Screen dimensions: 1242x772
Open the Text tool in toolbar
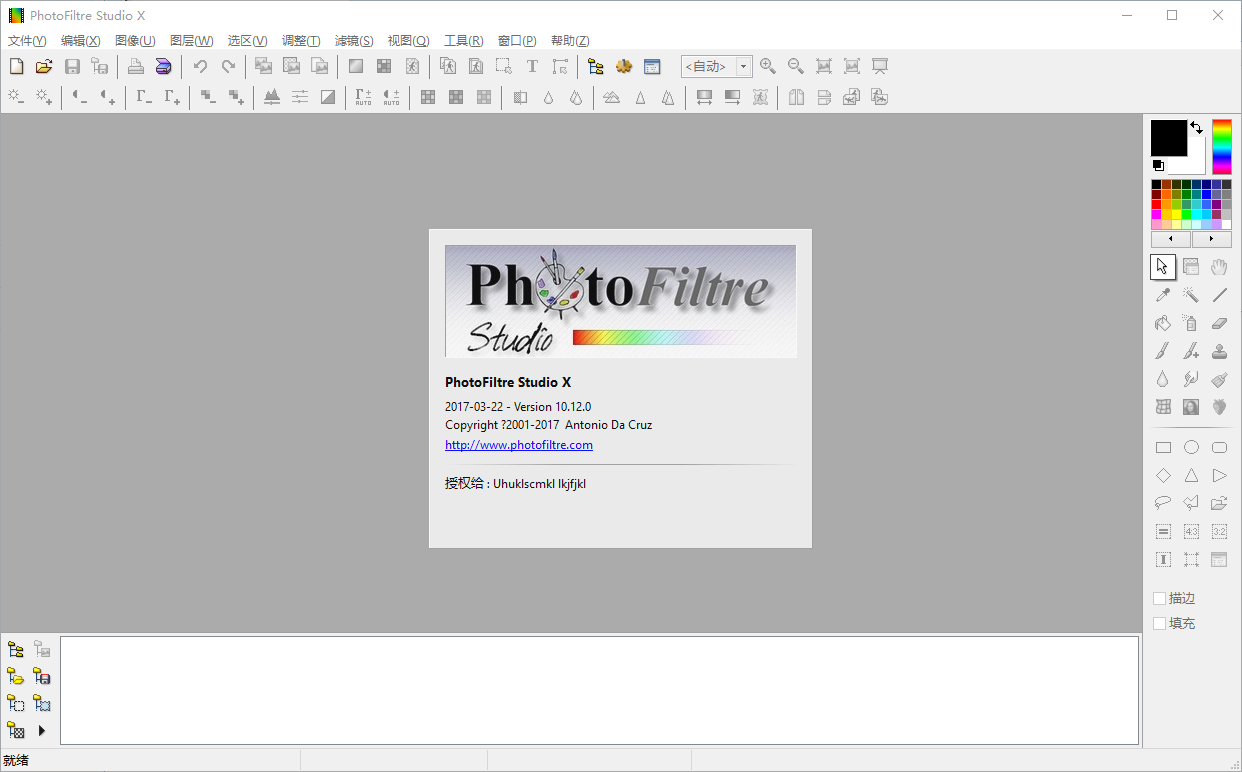(x=532, y=67)
